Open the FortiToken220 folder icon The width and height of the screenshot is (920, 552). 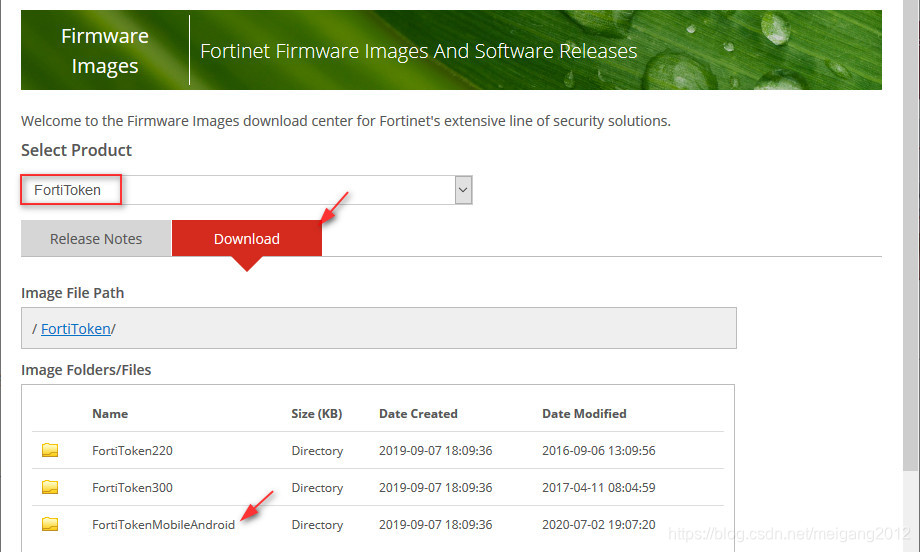pyautogui.click(x=50, y=450)
